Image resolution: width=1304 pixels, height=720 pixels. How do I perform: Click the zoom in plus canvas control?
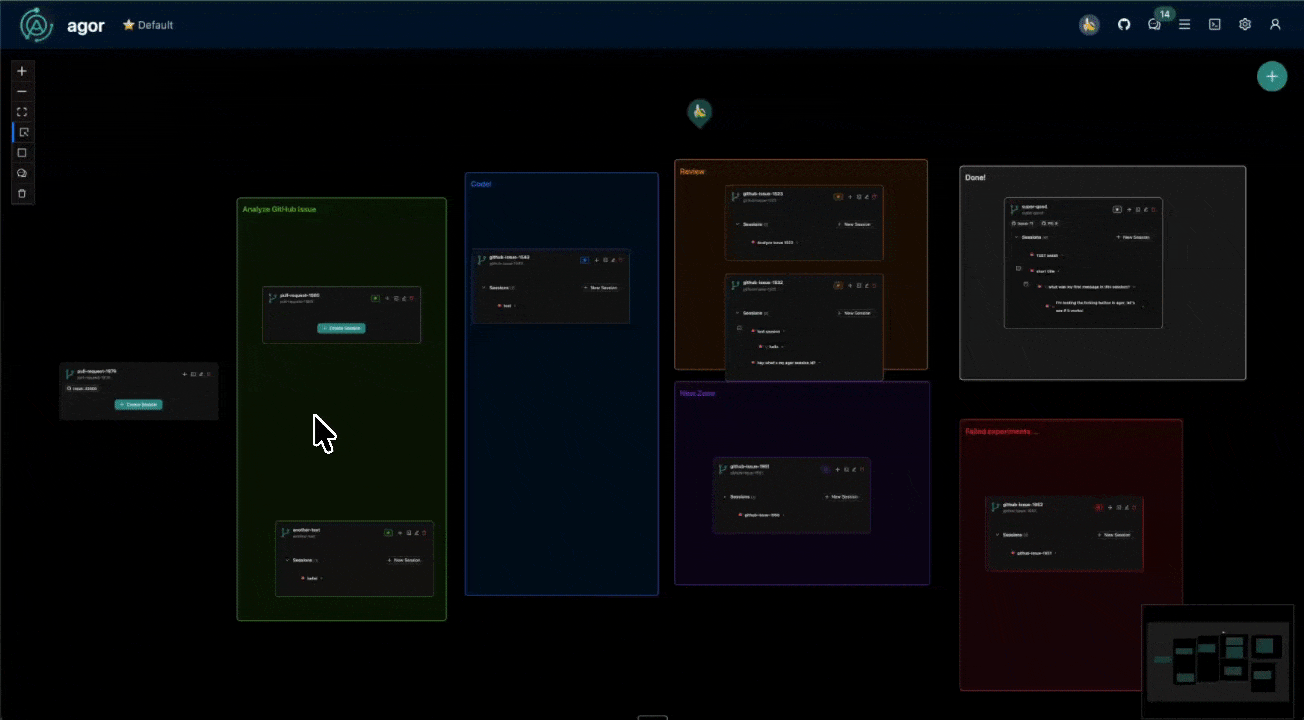[22, 71]
